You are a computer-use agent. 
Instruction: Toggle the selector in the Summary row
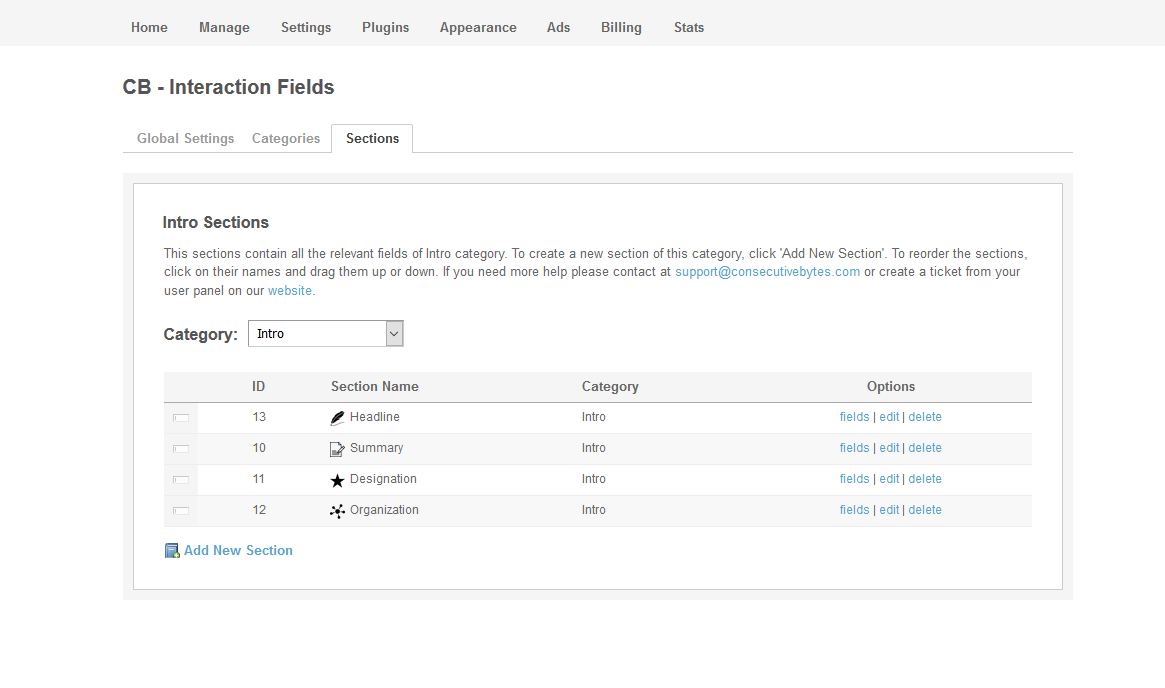tap(180, 449)
